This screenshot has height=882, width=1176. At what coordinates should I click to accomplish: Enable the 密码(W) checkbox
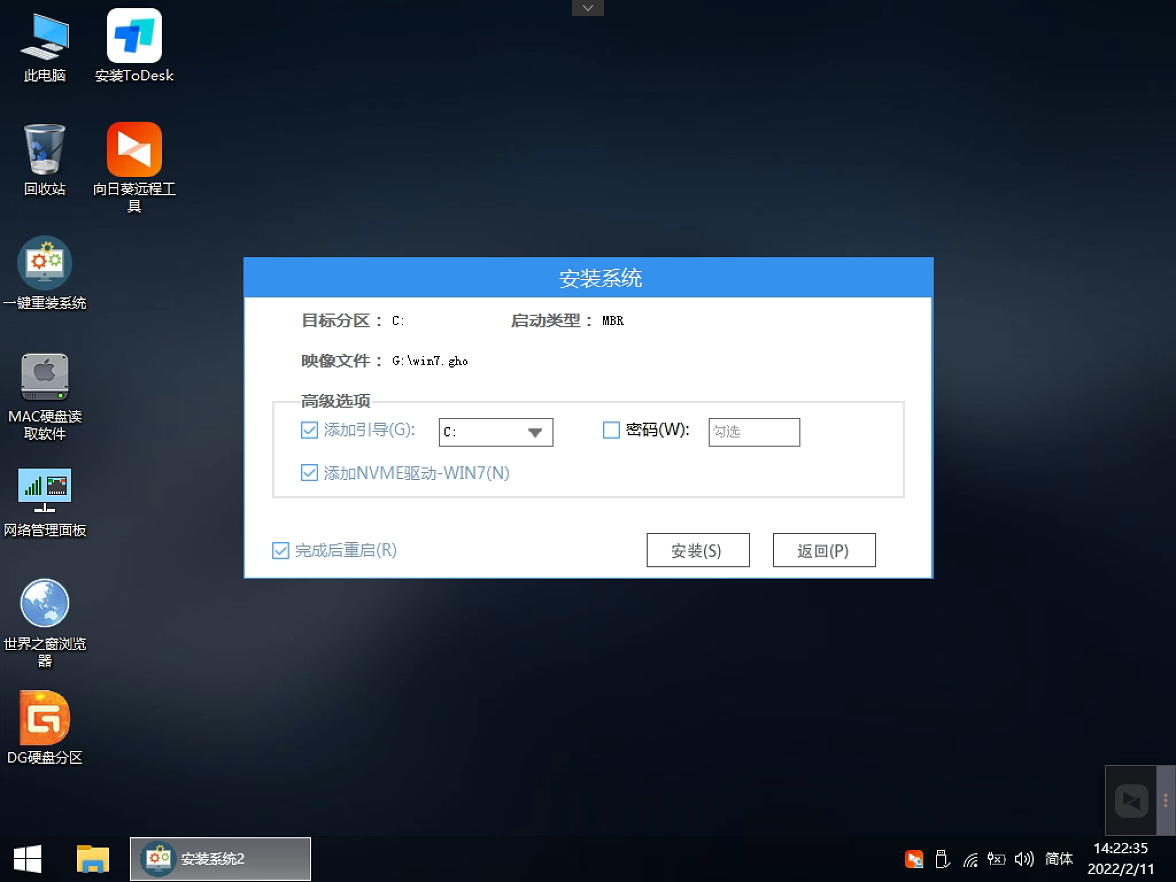click(610, 430)
